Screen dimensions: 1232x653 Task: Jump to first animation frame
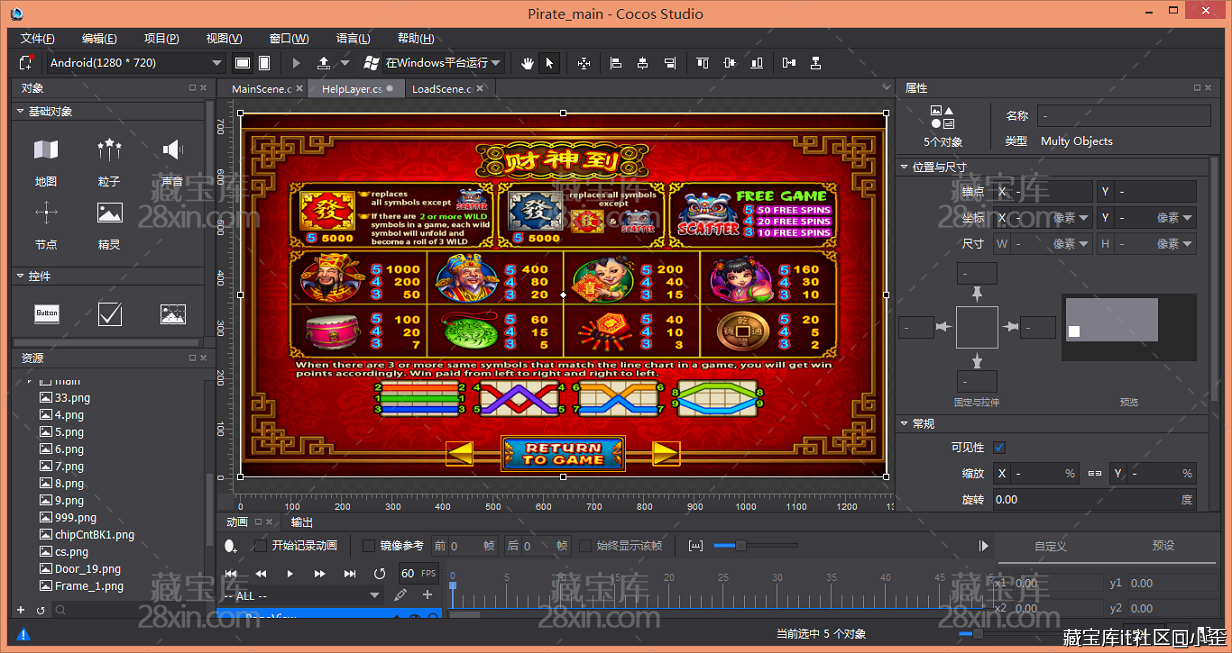[x=231, y=573]
